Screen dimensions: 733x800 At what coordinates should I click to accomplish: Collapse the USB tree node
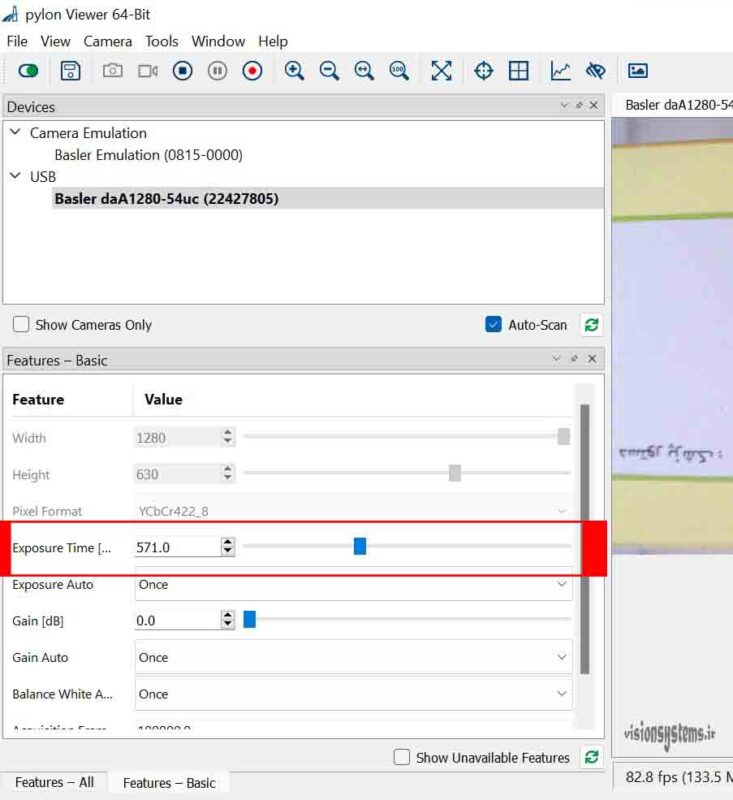15,176
